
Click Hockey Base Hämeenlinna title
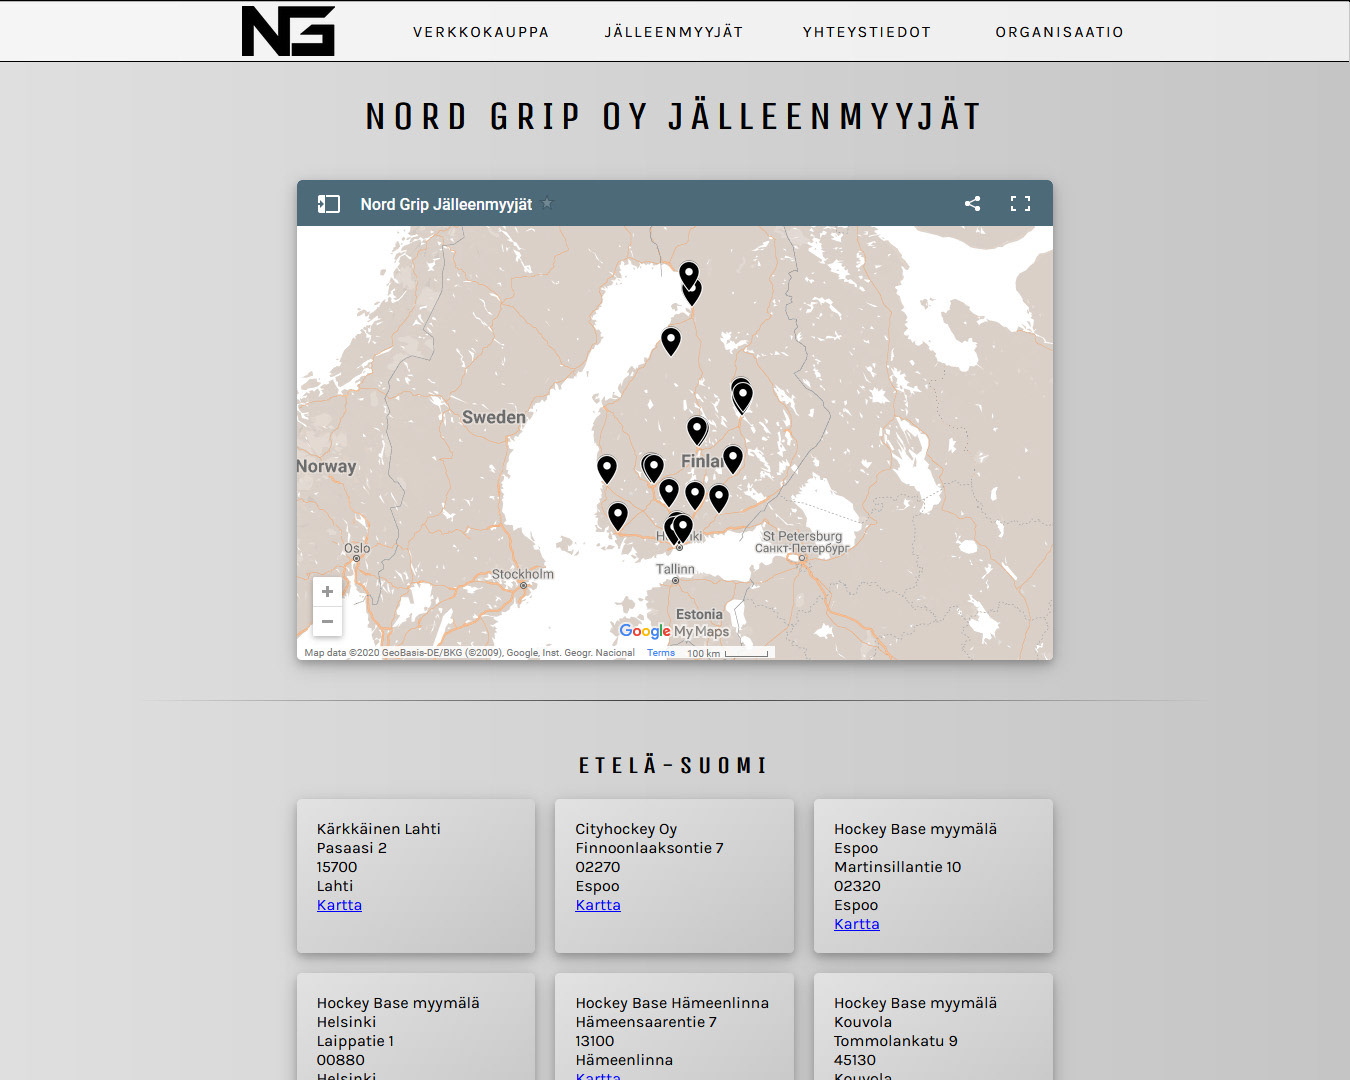672,1003
